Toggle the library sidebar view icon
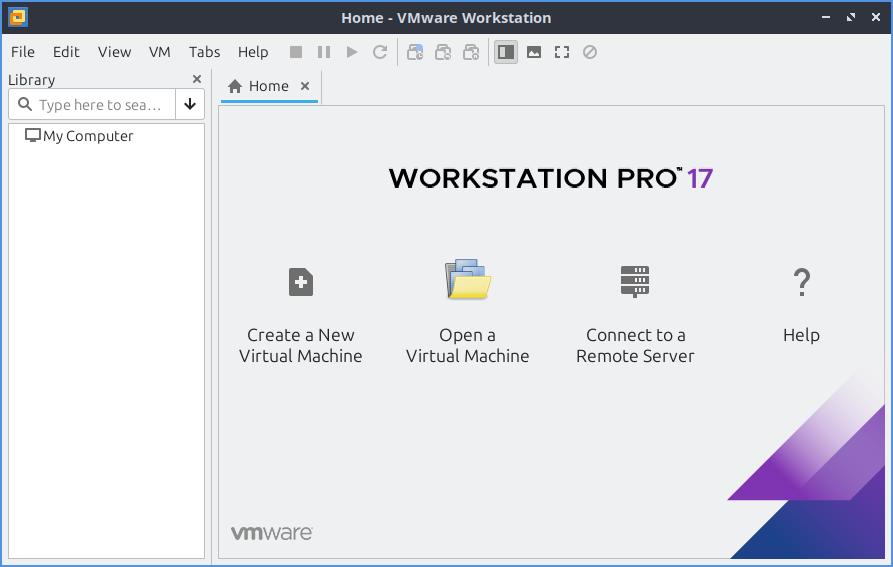 [506, 52]
